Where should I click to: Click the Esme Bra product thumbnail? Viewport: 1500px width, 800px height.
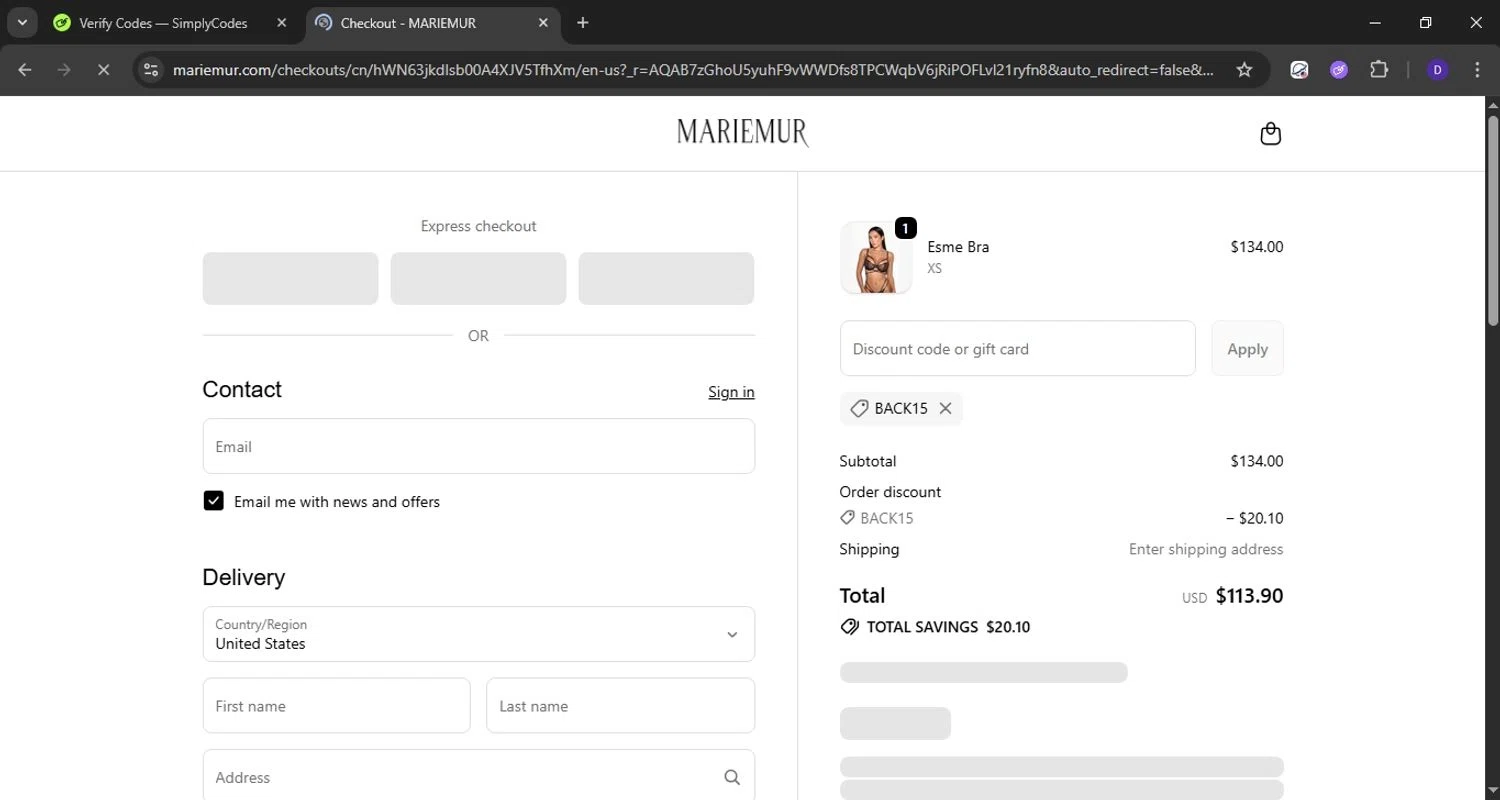[876, 258]
